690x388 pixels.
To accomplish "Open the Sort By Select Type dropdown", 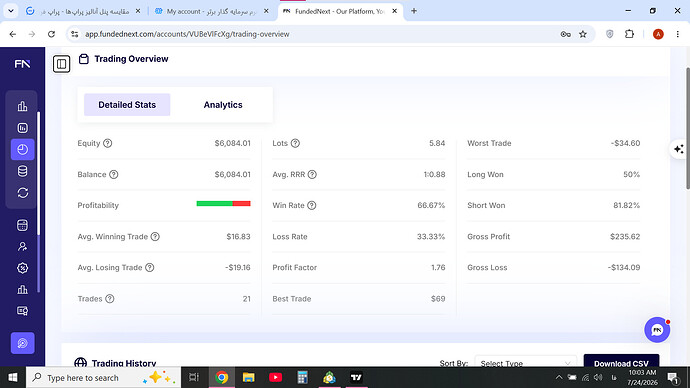I will [525, 362].
